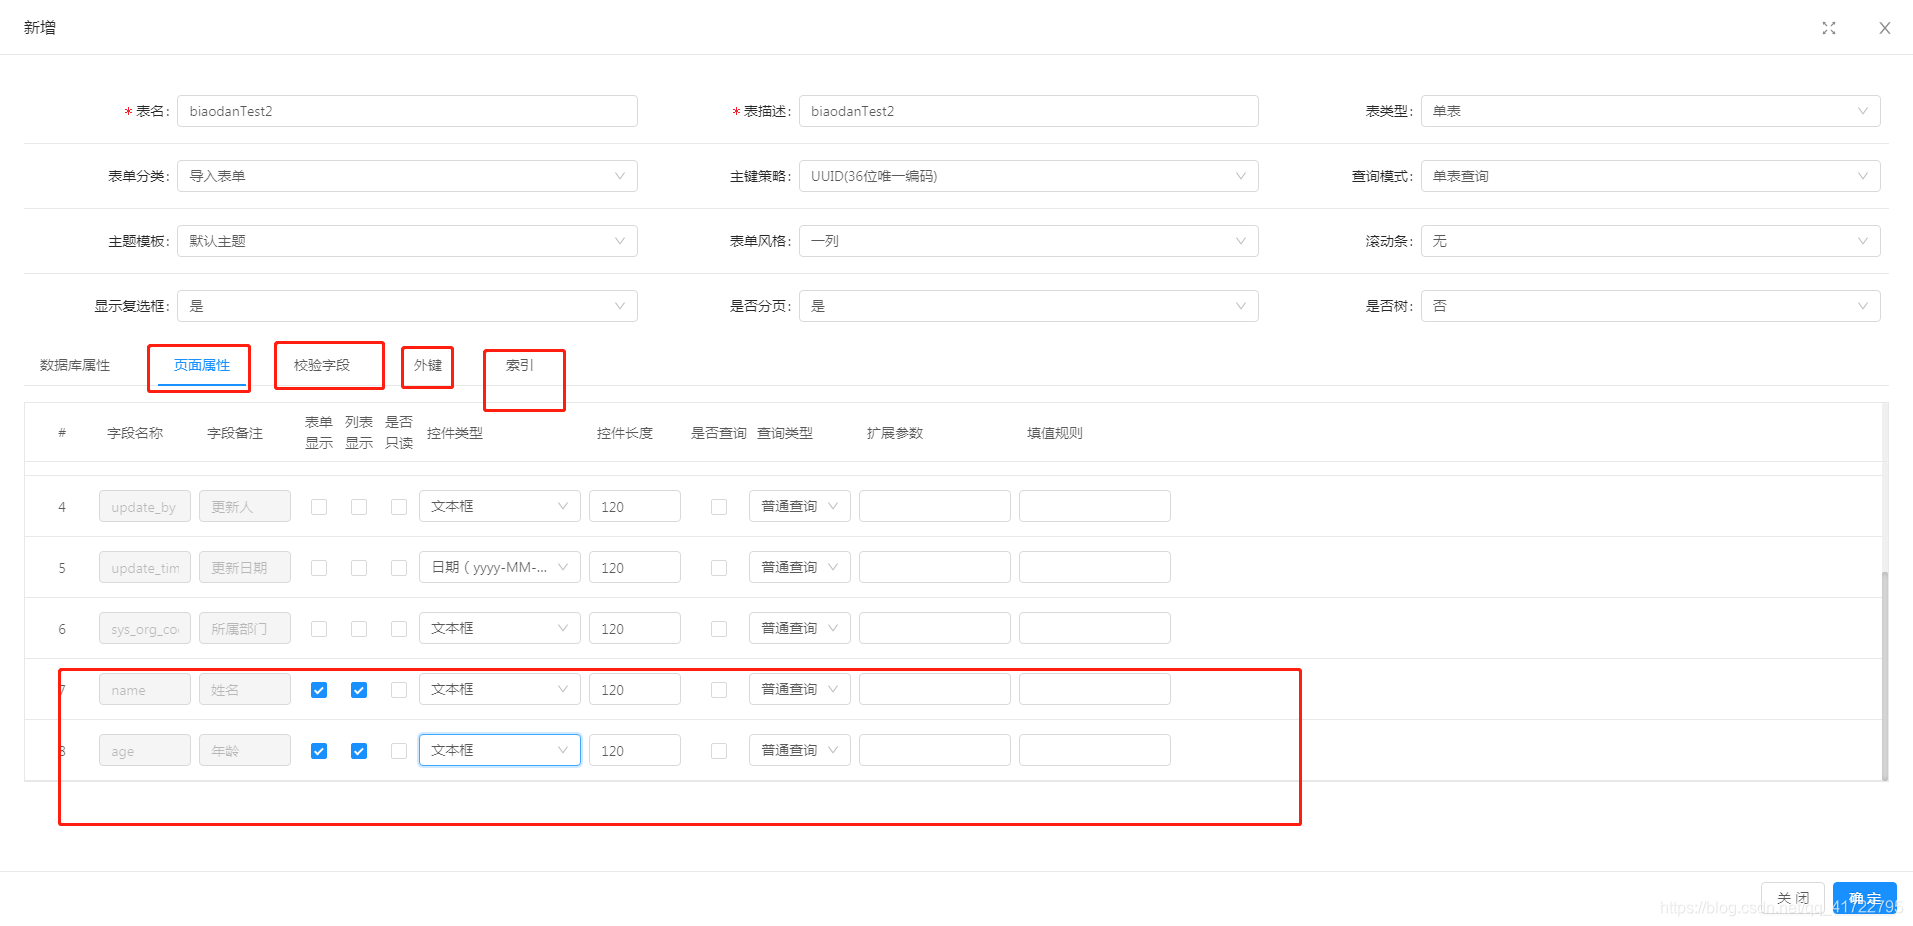
Task: Click the 所属部门 field remark cell
Action: (245, 628)
